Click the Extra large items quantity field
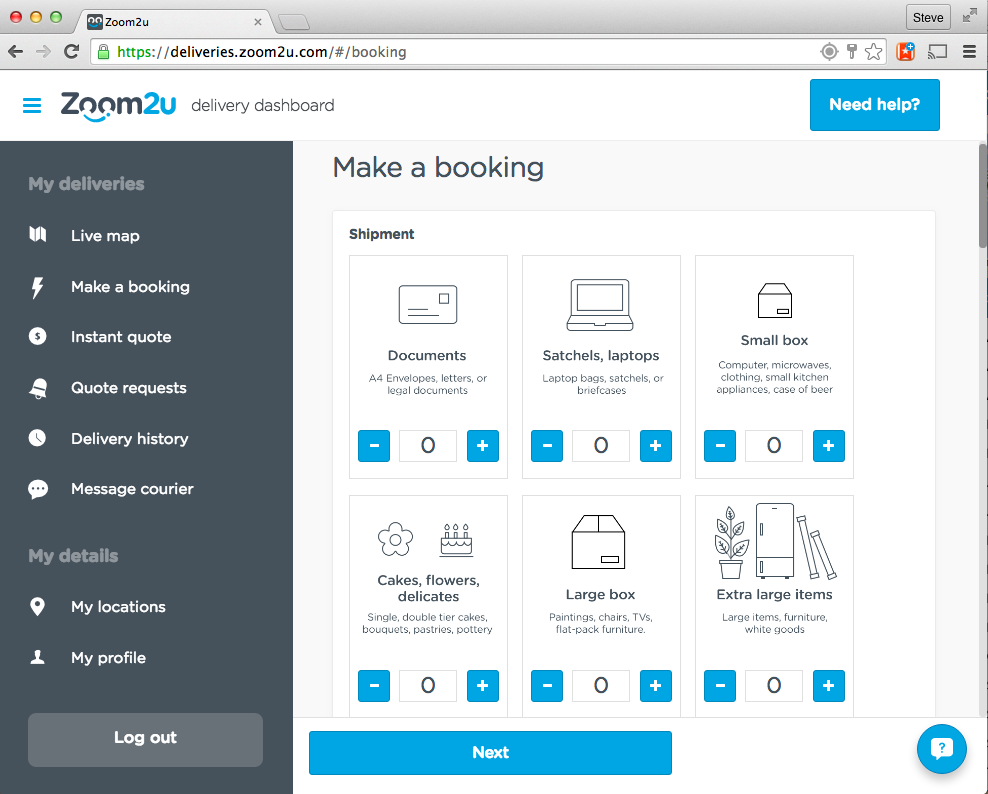 pyautogui.click(x=774, y=686)
